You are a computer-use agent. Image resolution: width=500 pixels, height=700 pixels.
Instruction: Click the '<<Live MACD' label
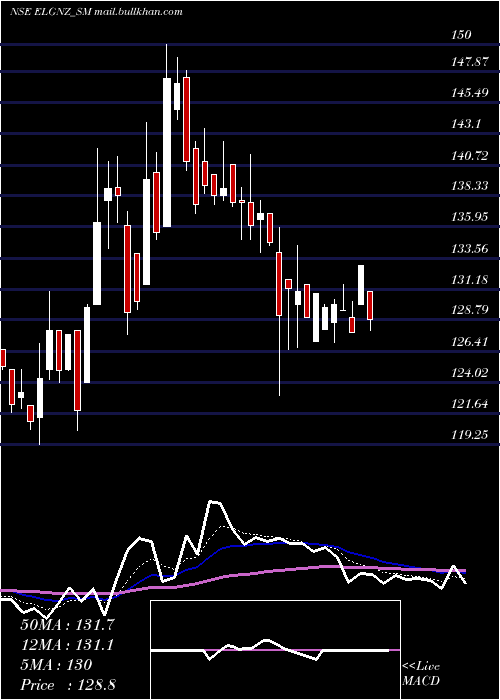421,674
